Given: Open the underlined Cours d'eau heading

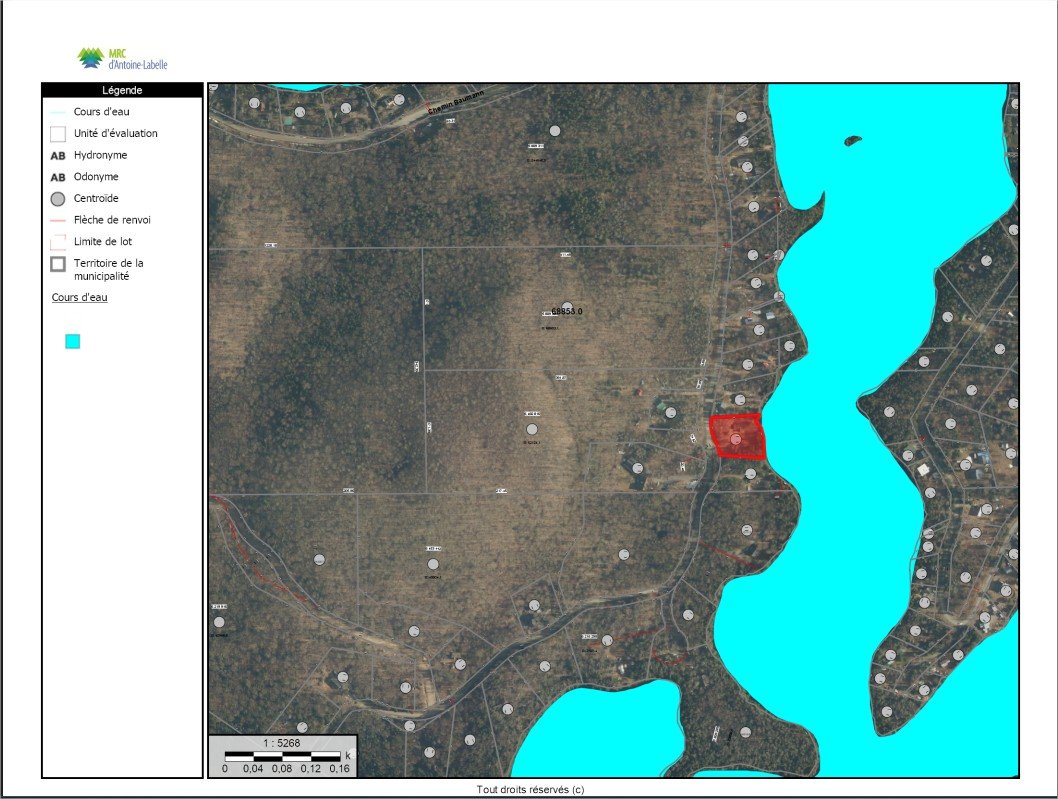Looking at the screenshot, I should click(79, 297).
